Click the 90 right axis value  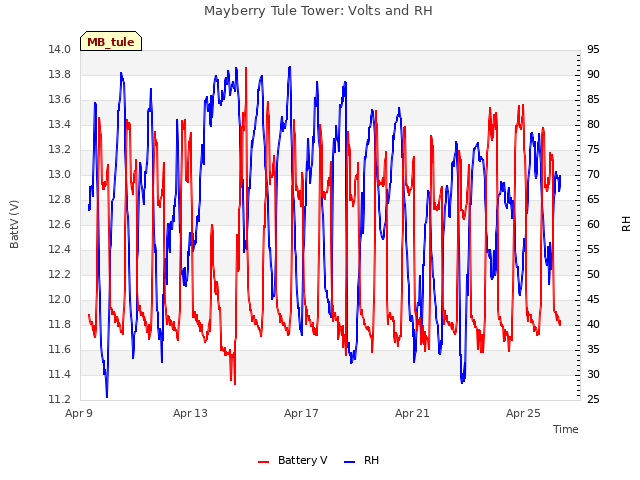tap(593, 75)
